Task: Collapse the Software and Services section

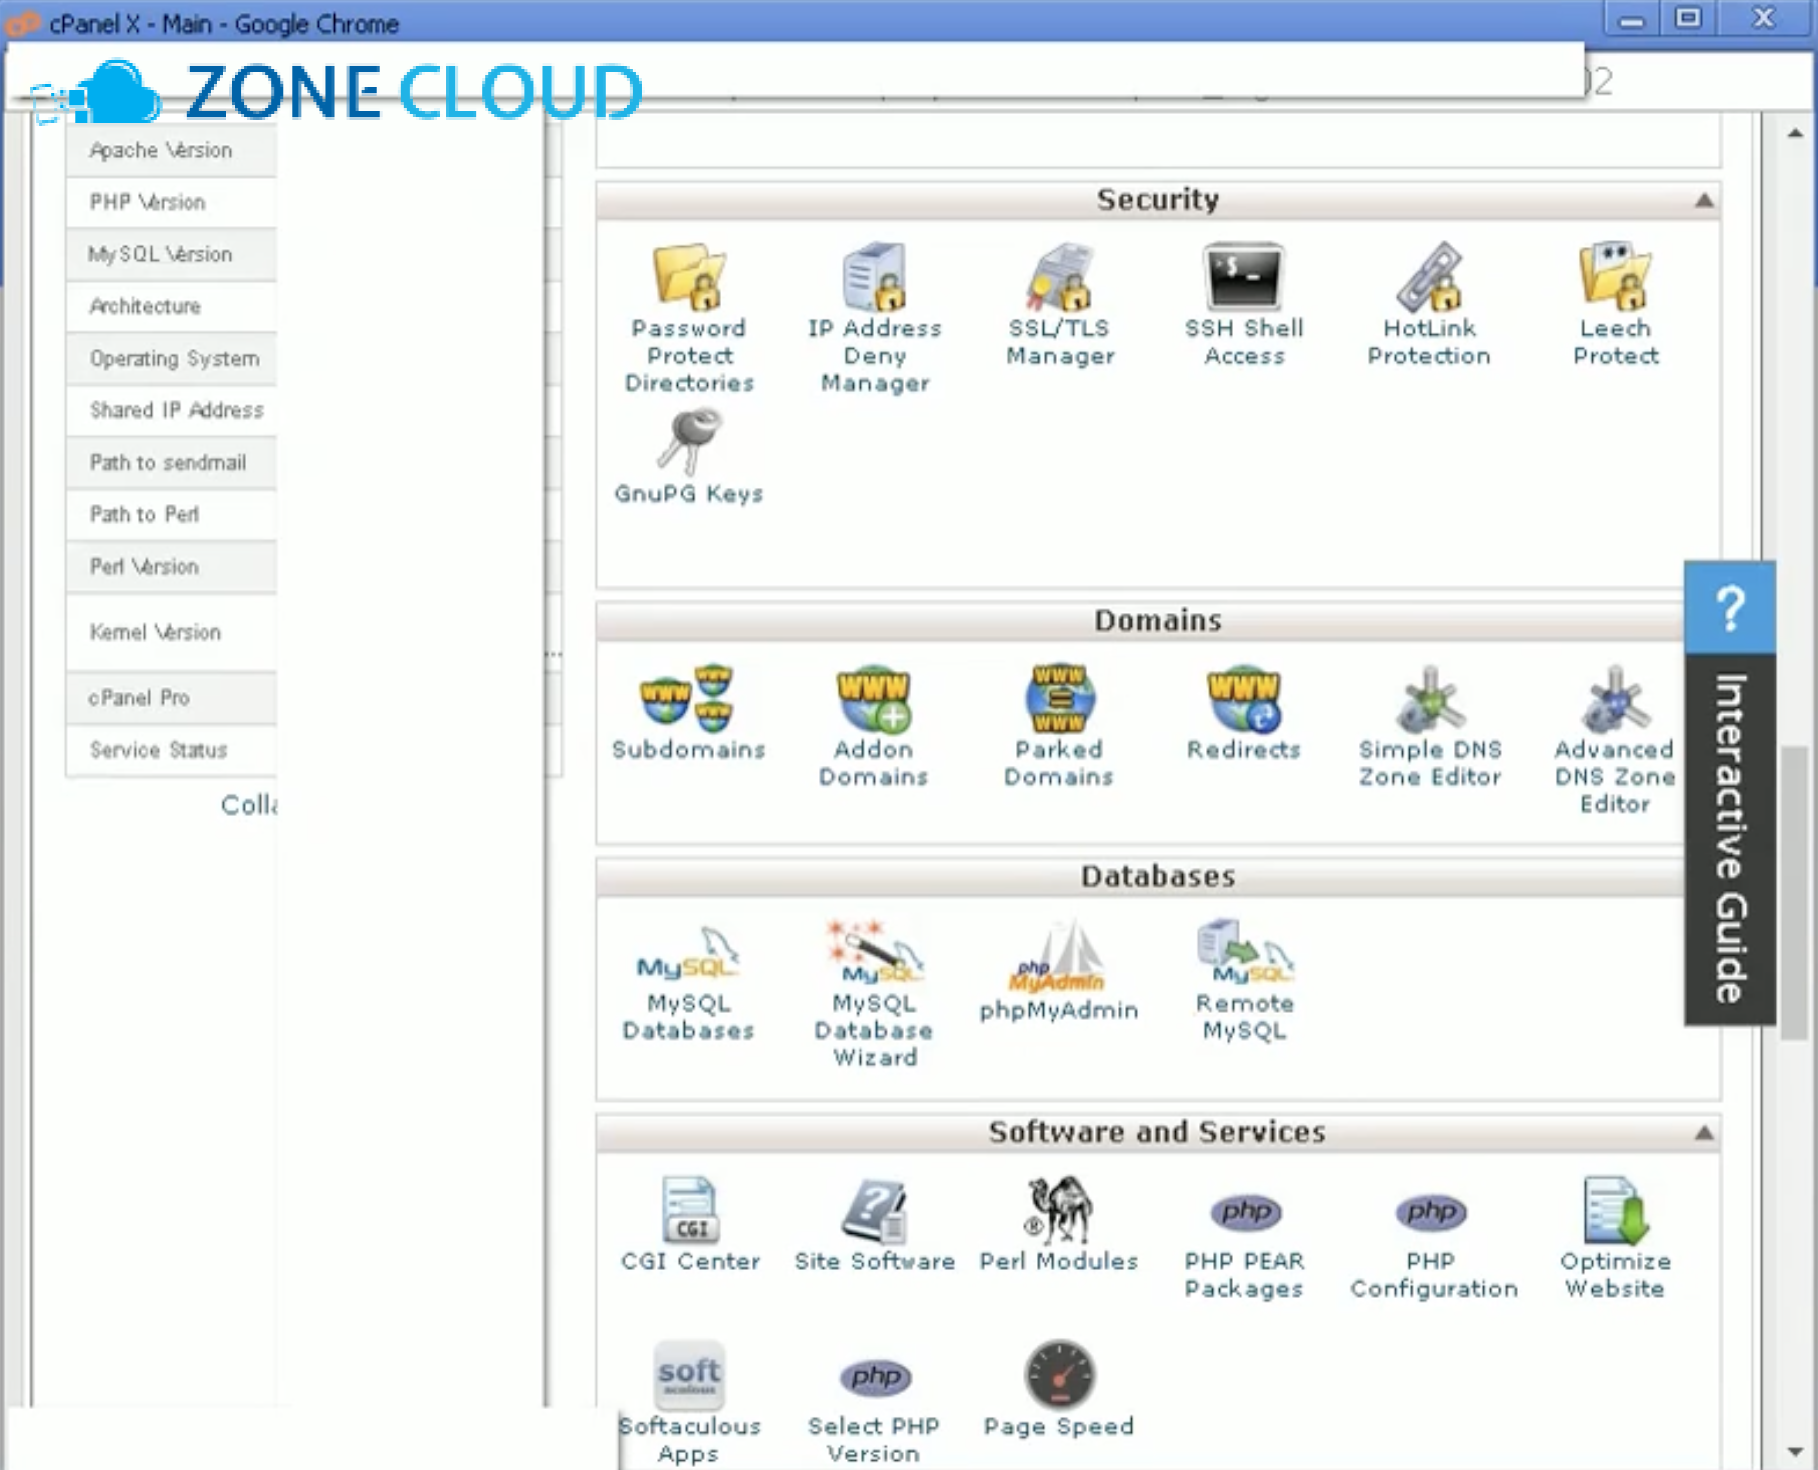Action: coord(1704,1133)
